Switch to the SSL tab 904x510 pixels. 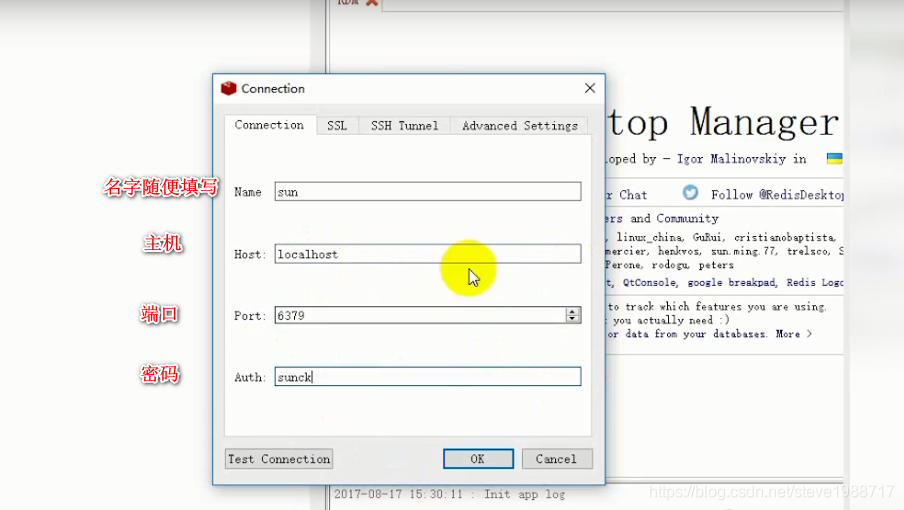337,126
